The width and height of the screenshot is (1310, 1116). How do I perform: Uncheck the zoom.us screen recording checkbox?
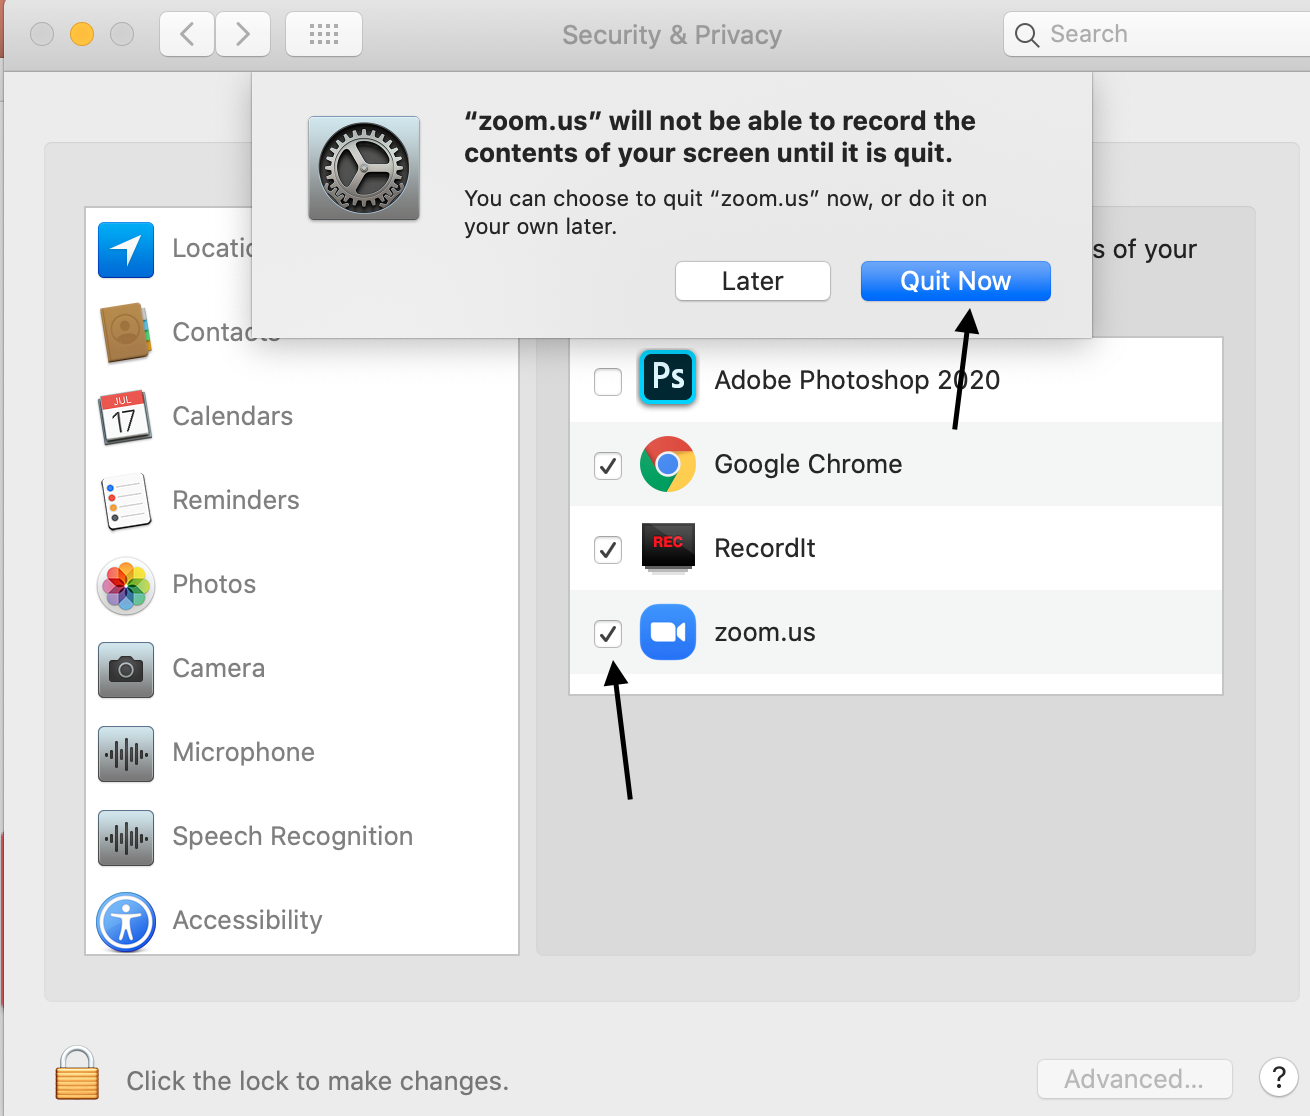coord(608,633)
